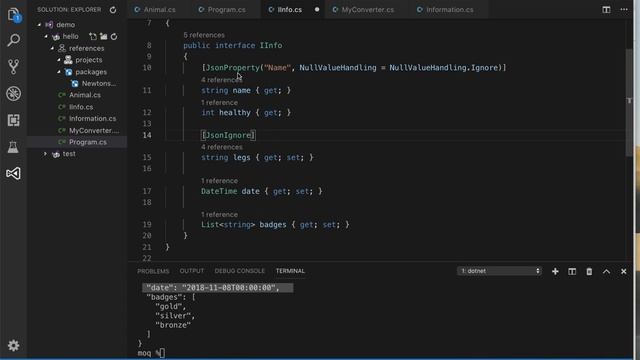Click '1 reference' CodeLens above date property

(219, 181)
